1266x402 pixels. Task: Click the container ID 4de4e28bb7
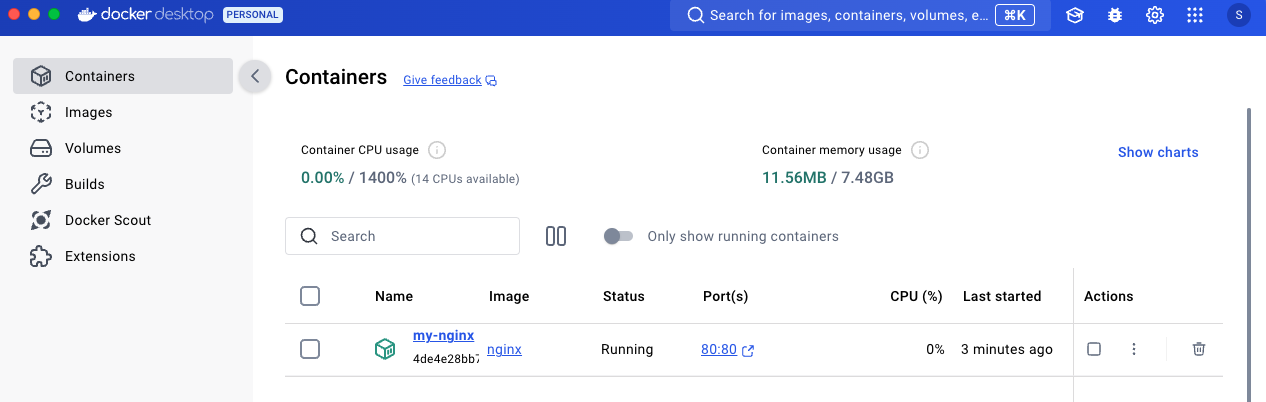pos(446,358)
